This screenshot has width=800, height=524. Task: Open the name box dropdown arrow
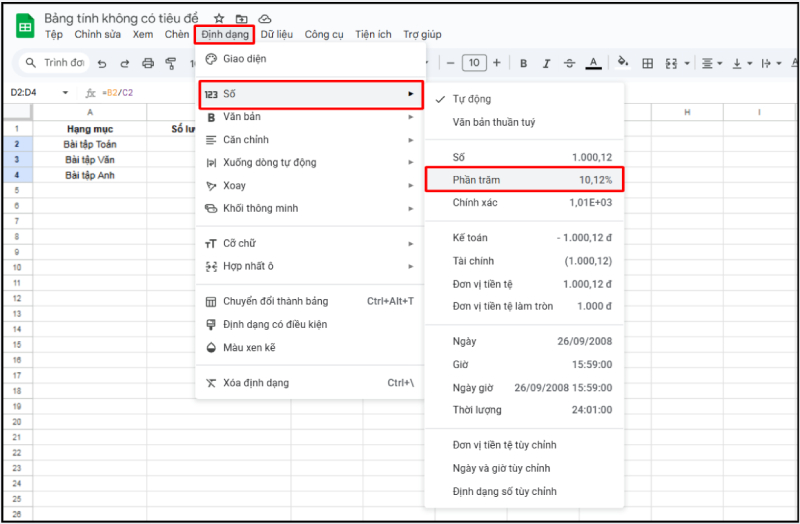click(66, 93)
